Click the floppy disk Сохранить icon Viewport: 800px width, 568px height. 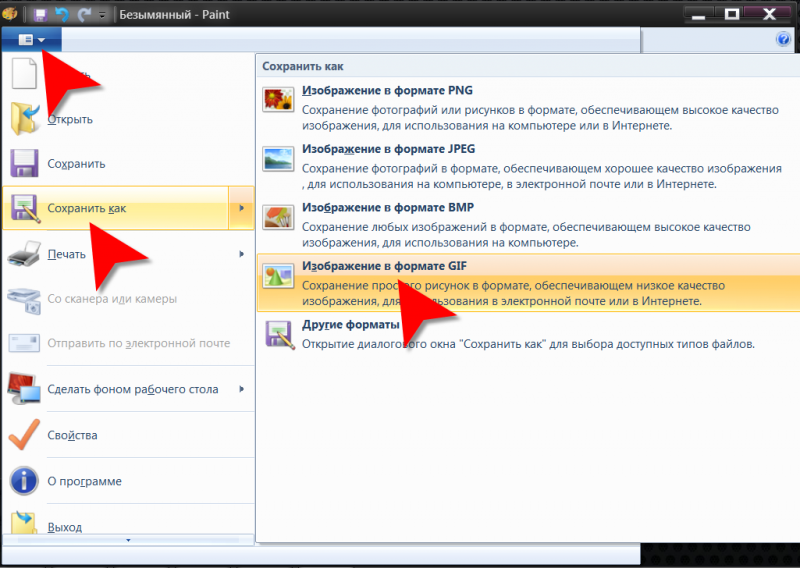[24, 163]
